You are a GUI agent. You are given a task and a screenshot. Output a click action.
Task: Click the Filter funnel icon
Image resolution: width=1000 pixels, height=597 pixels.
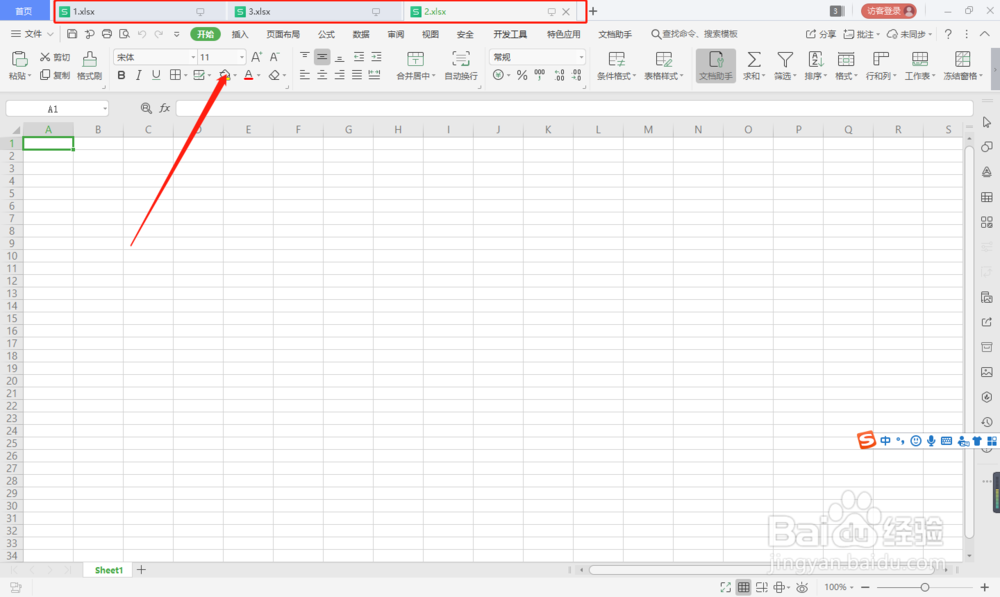785,59
